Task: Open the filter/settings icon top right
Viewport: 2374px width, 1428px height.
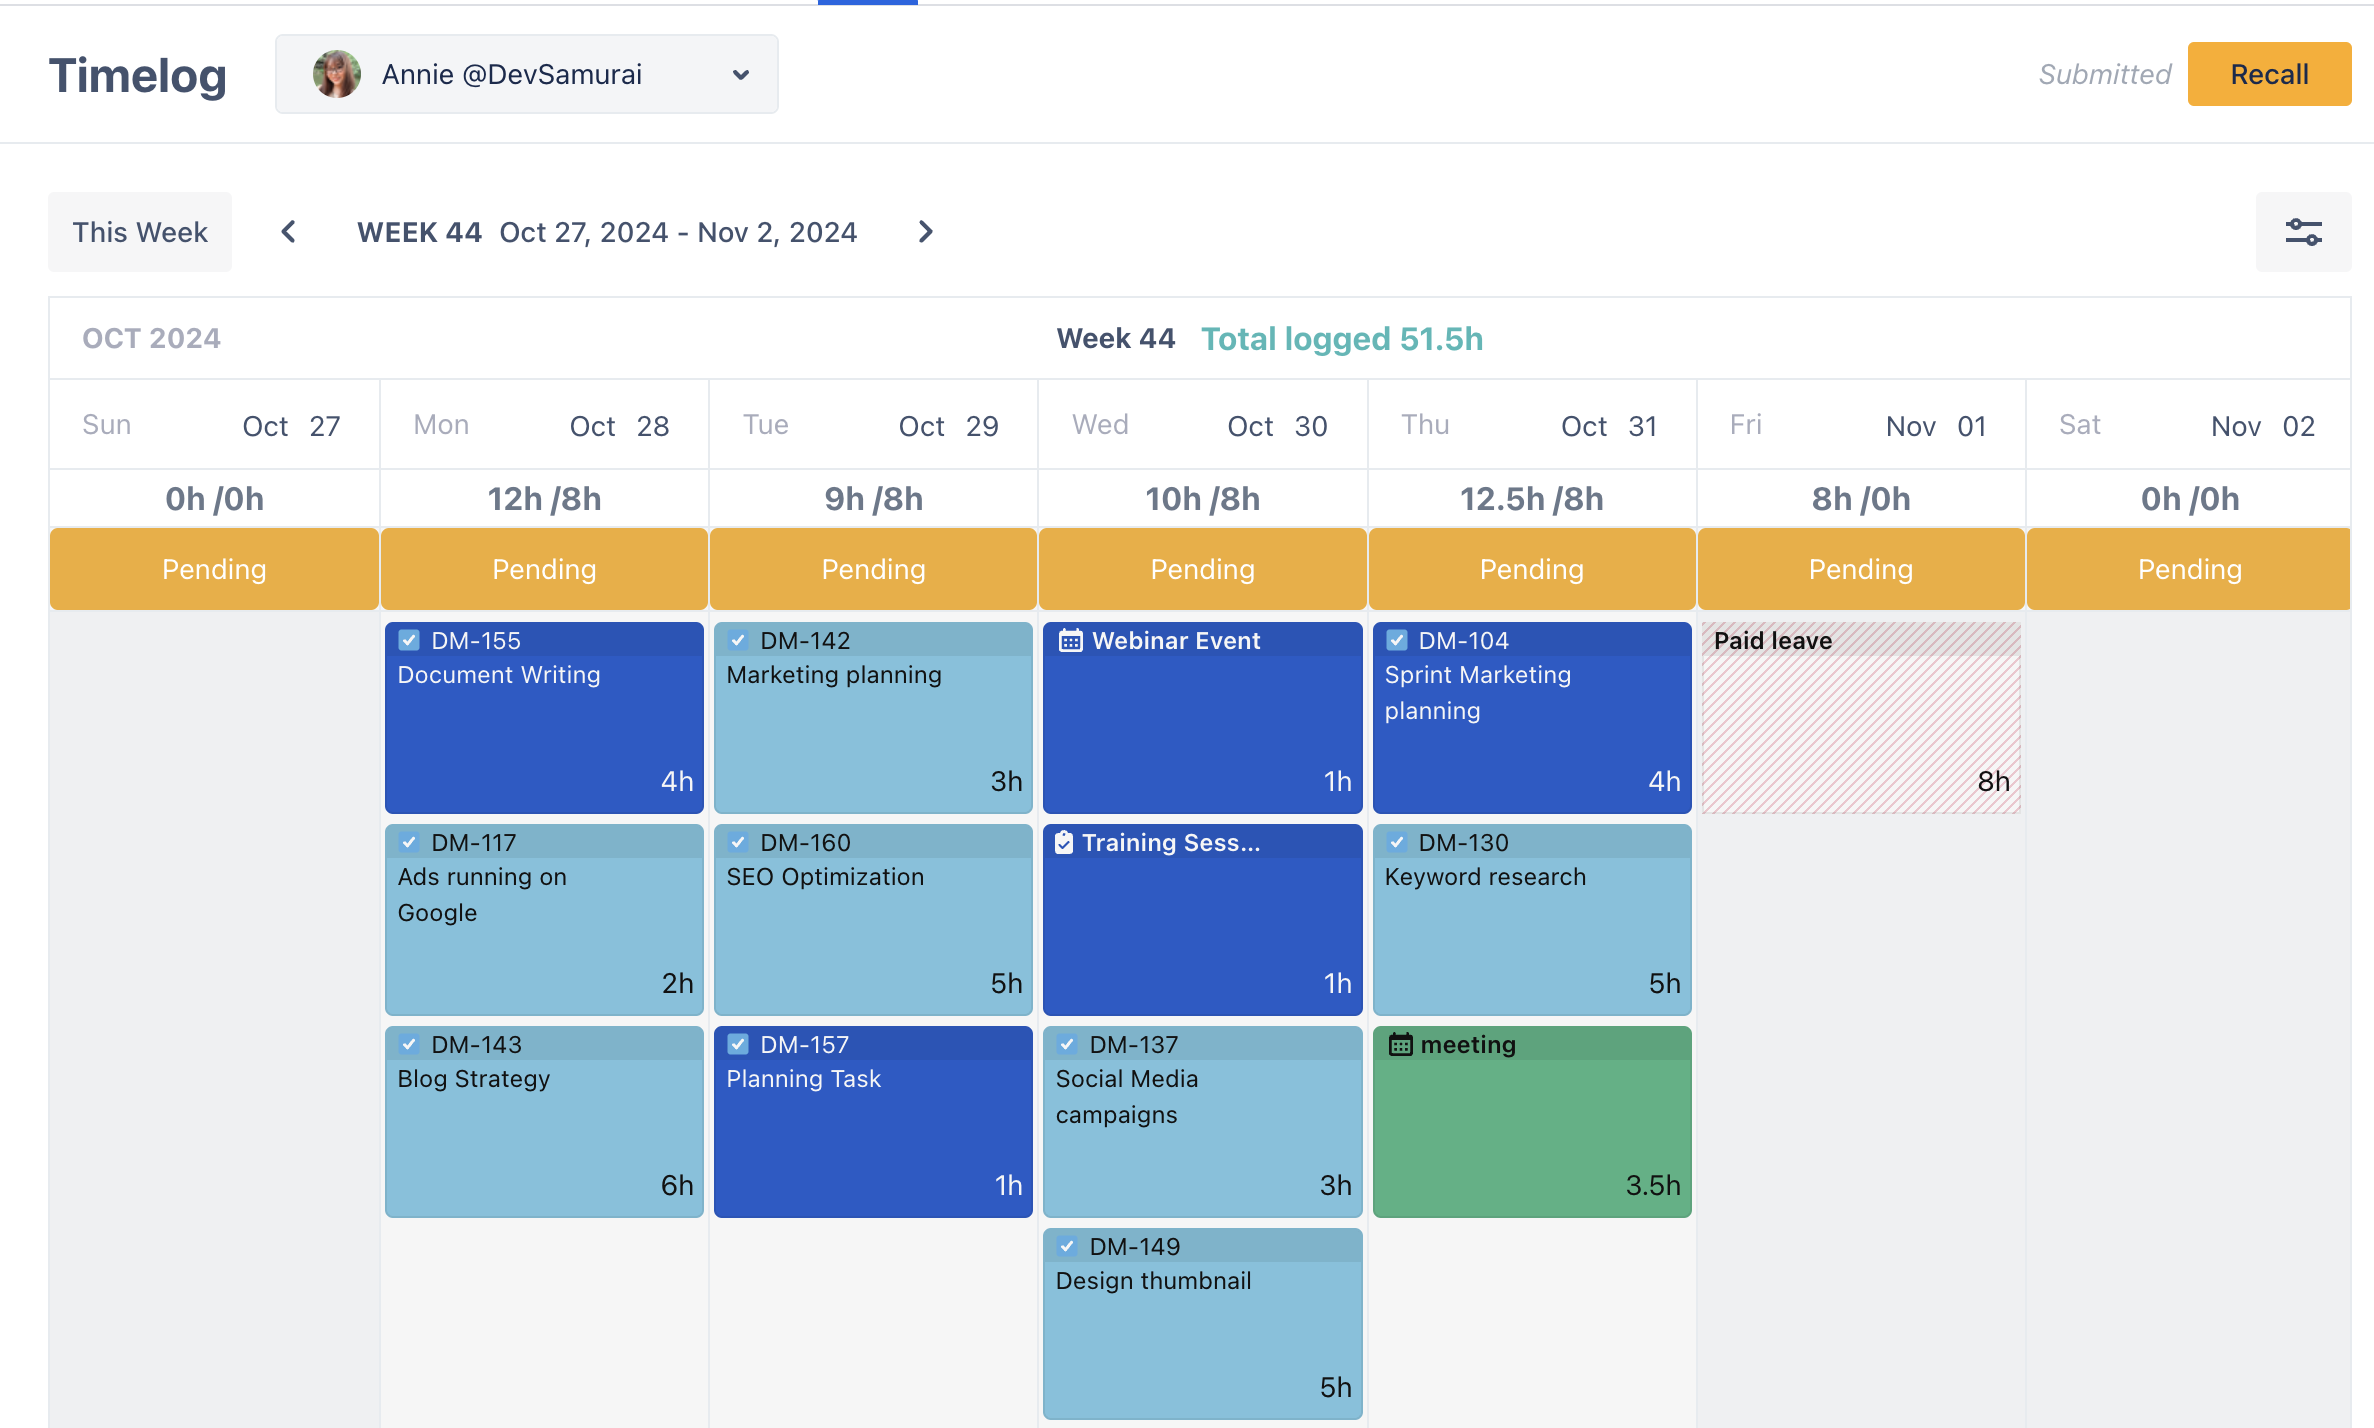Action: point(2303,232)
